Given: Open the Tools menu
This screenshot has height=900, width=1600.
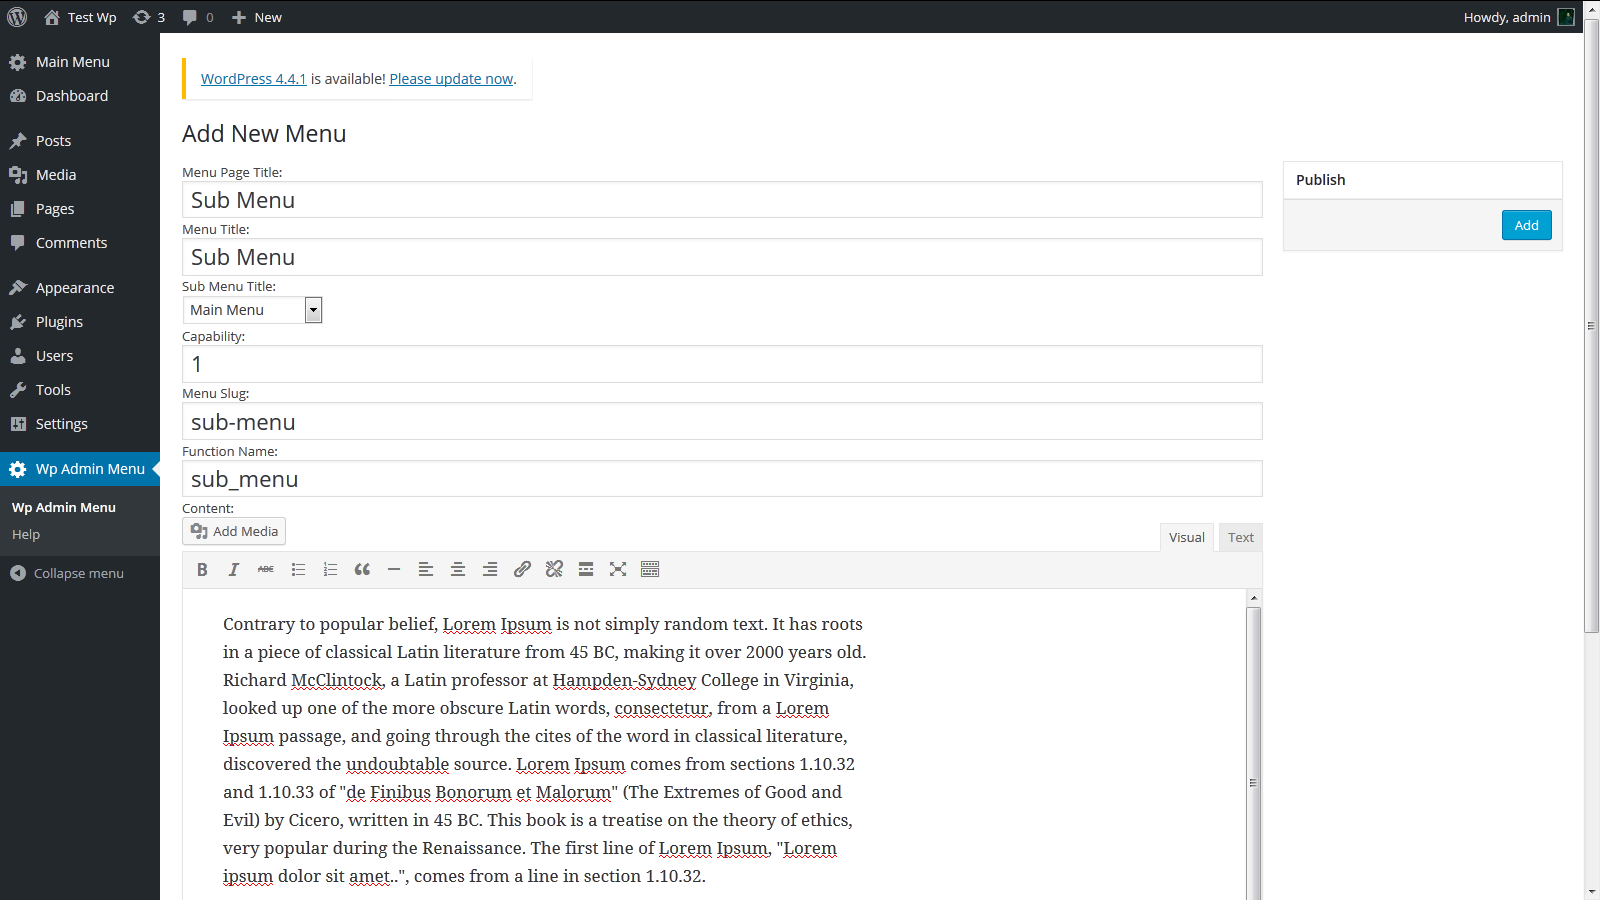Looking at the screenshot, I should [x=80, y=390].
